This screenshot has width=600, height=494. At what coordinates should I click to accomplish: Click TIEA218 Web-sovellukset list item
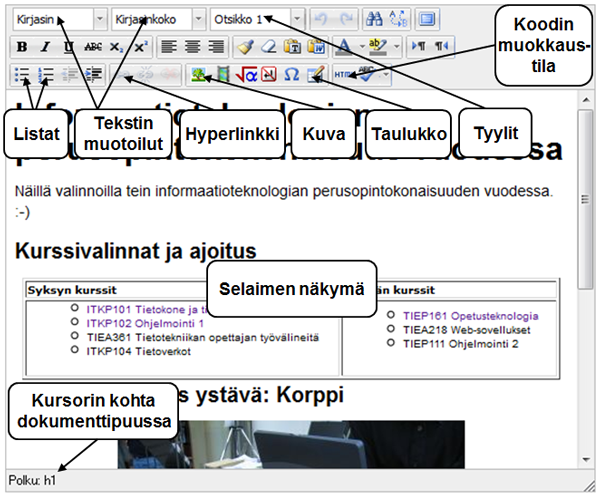[x=466, y=330]
